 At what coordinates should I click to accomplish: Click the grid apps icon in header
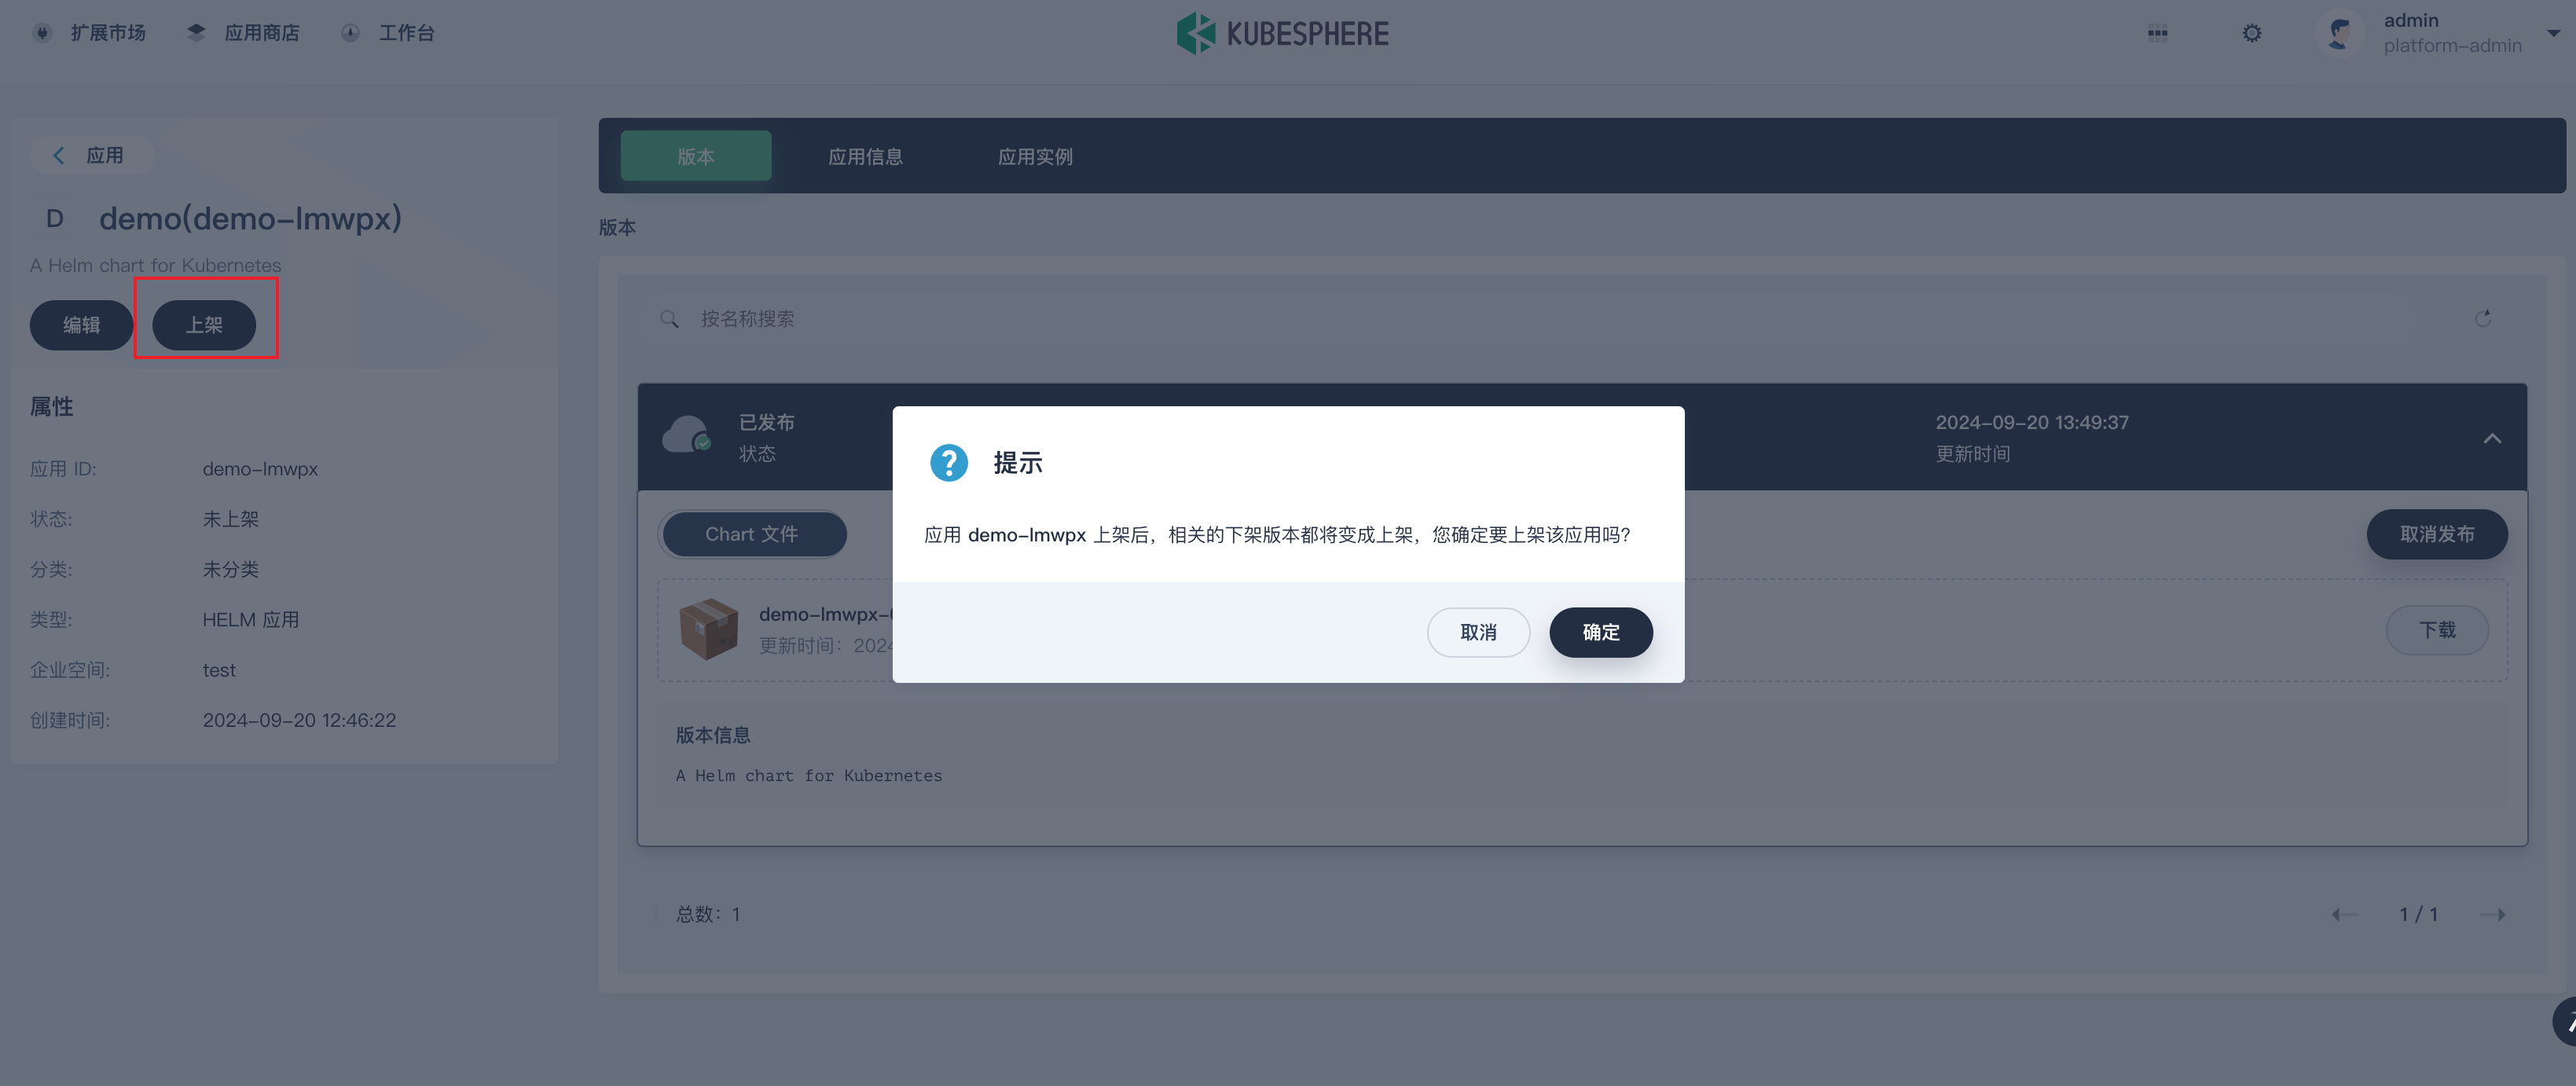2157,33
